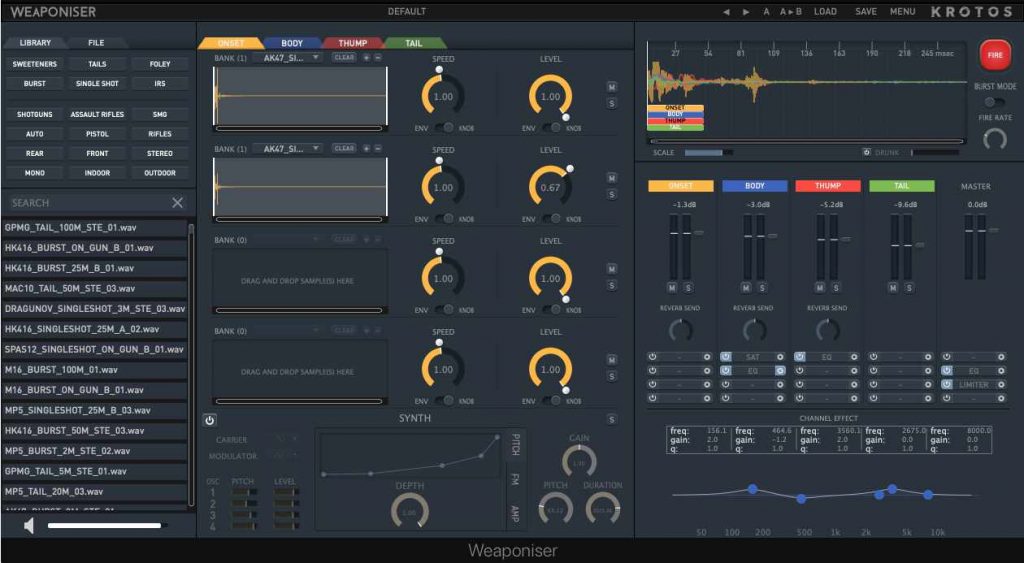The width and height of the screenshot is (1024, 563).
Task: Click the SAVE button
Action: coord(866,12)
